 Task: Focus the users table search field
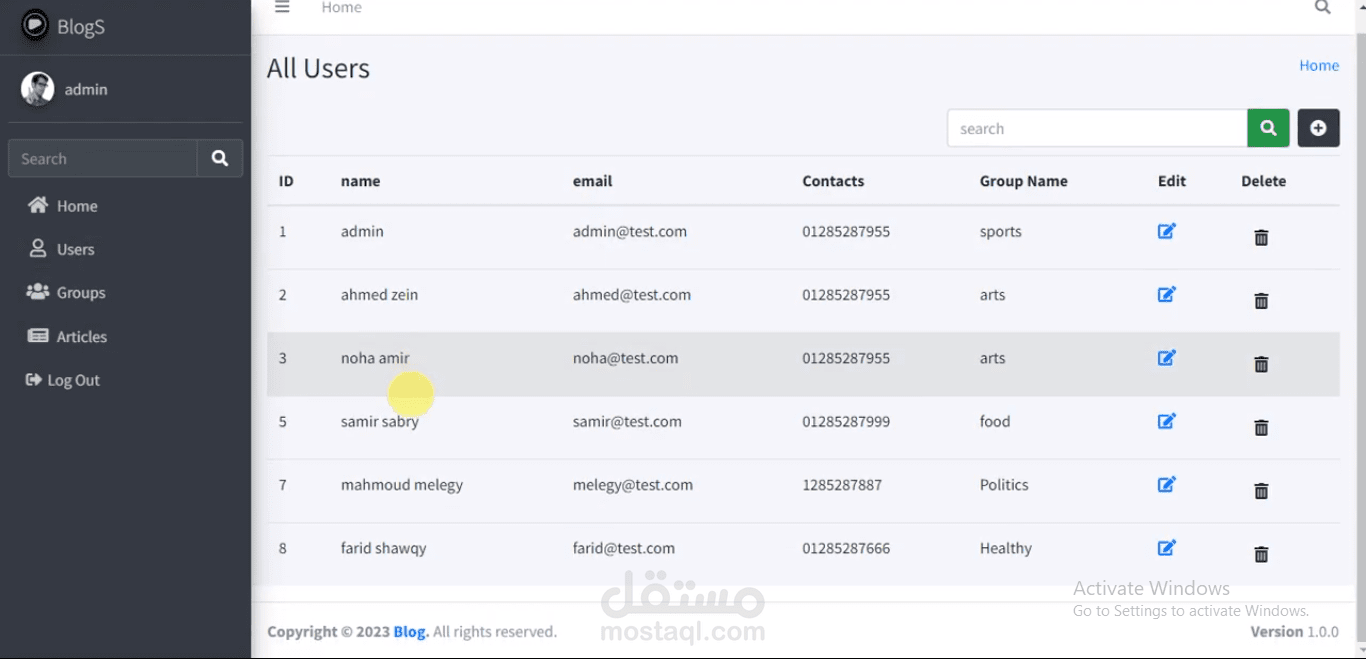[1096, 128]
